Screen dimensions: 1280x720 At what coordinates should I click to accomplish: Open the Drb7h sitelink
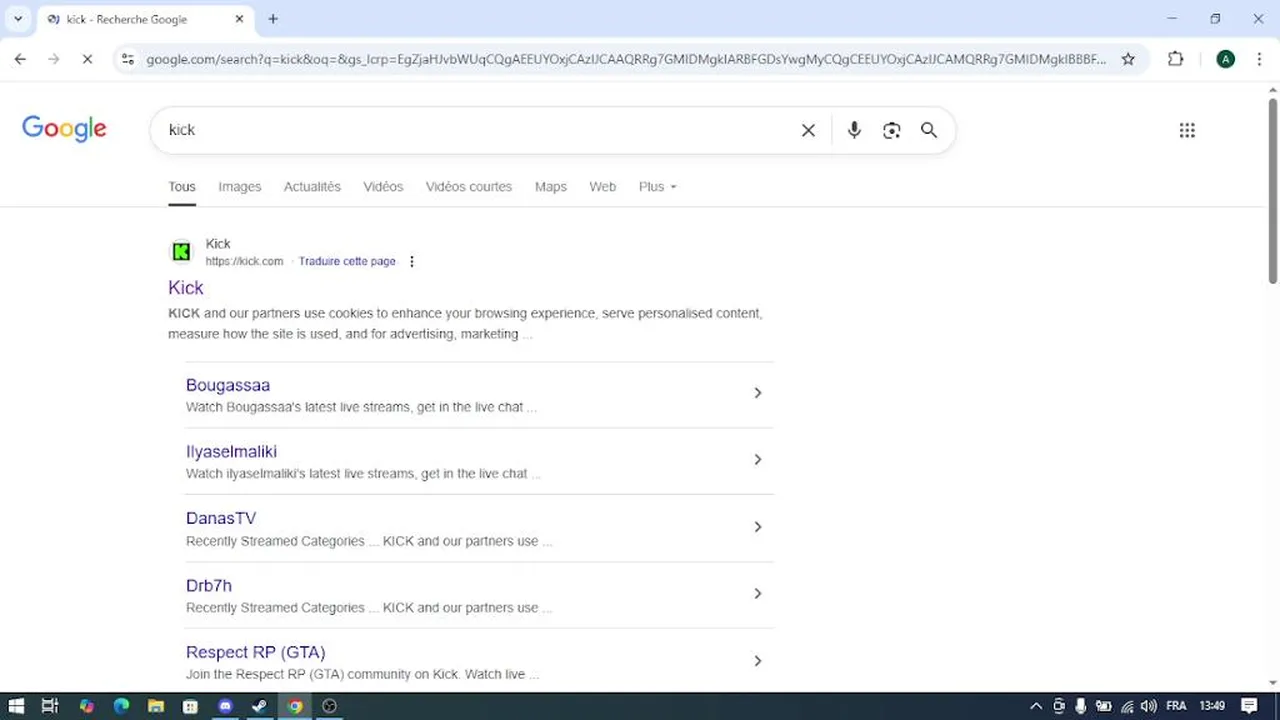209,586
